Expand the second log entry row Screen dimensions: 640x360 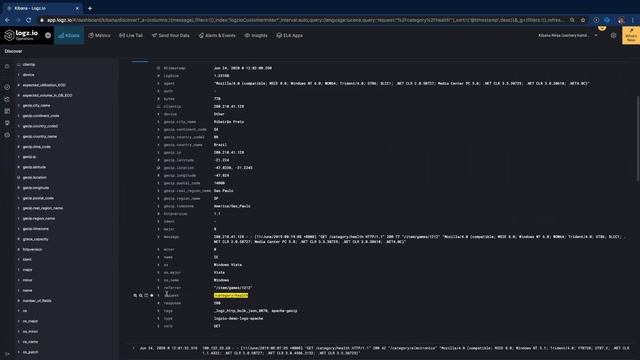pyautogui.click(x=133, y=348)
